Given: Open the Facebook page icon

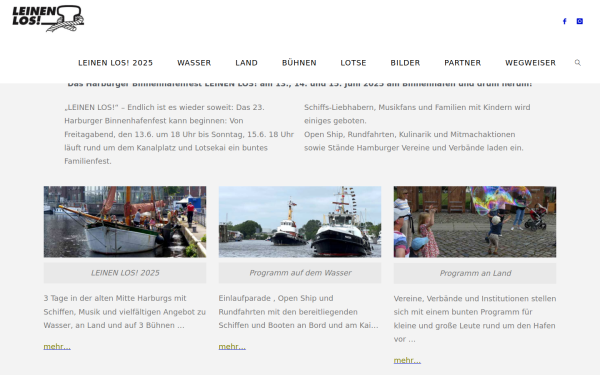Looking at the screenshot, I should [564, 21].
